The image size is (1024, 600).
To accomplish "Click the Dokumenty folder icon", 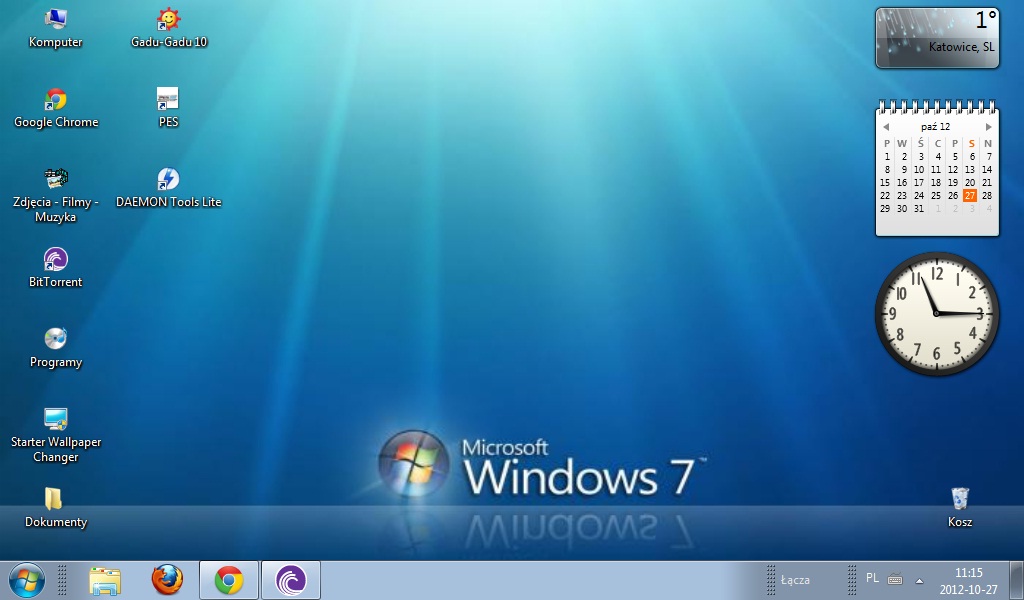I will pyautogui.click(x=55, y=500).
